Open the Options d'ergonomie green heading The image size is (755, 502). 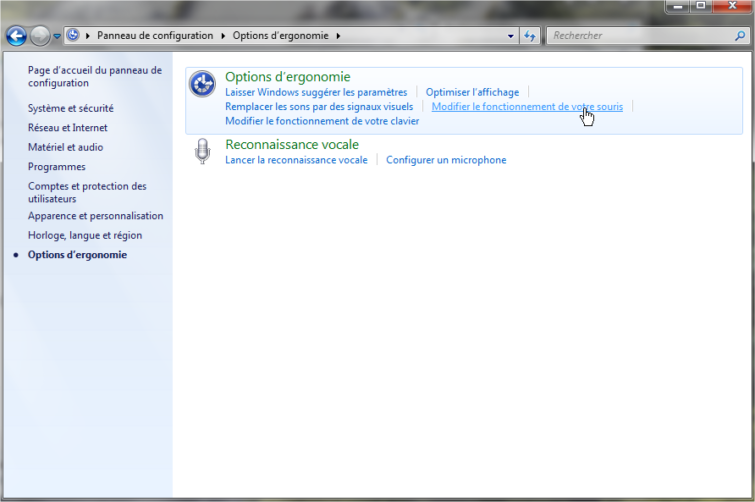point(288,77)
